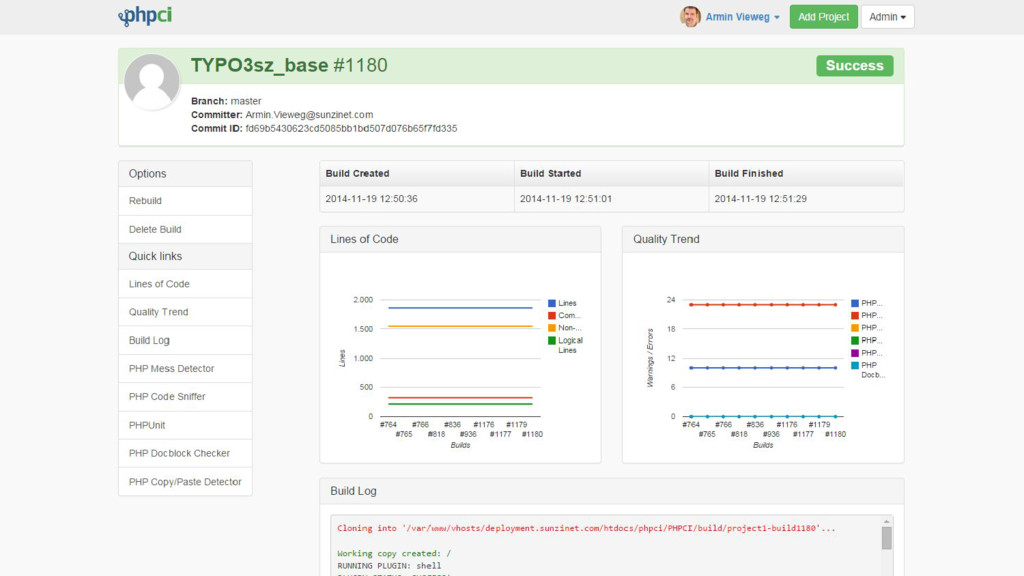Click the Build Log scrollbar thumb
The height and width of the screenshot is (576, 1024).
886,538
